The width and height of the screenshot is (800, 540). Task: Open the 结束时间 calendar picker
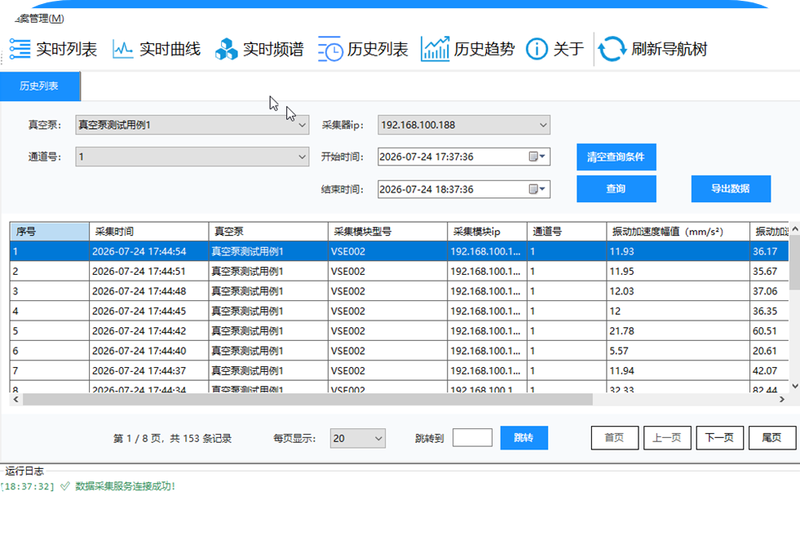click(x=537, y=189)
